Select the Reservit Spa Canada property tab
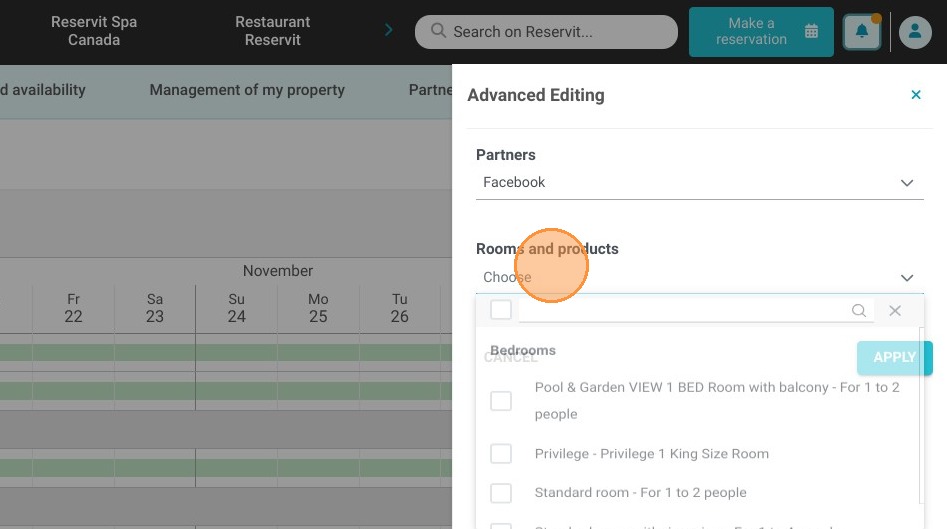 [x=94, y=31]
